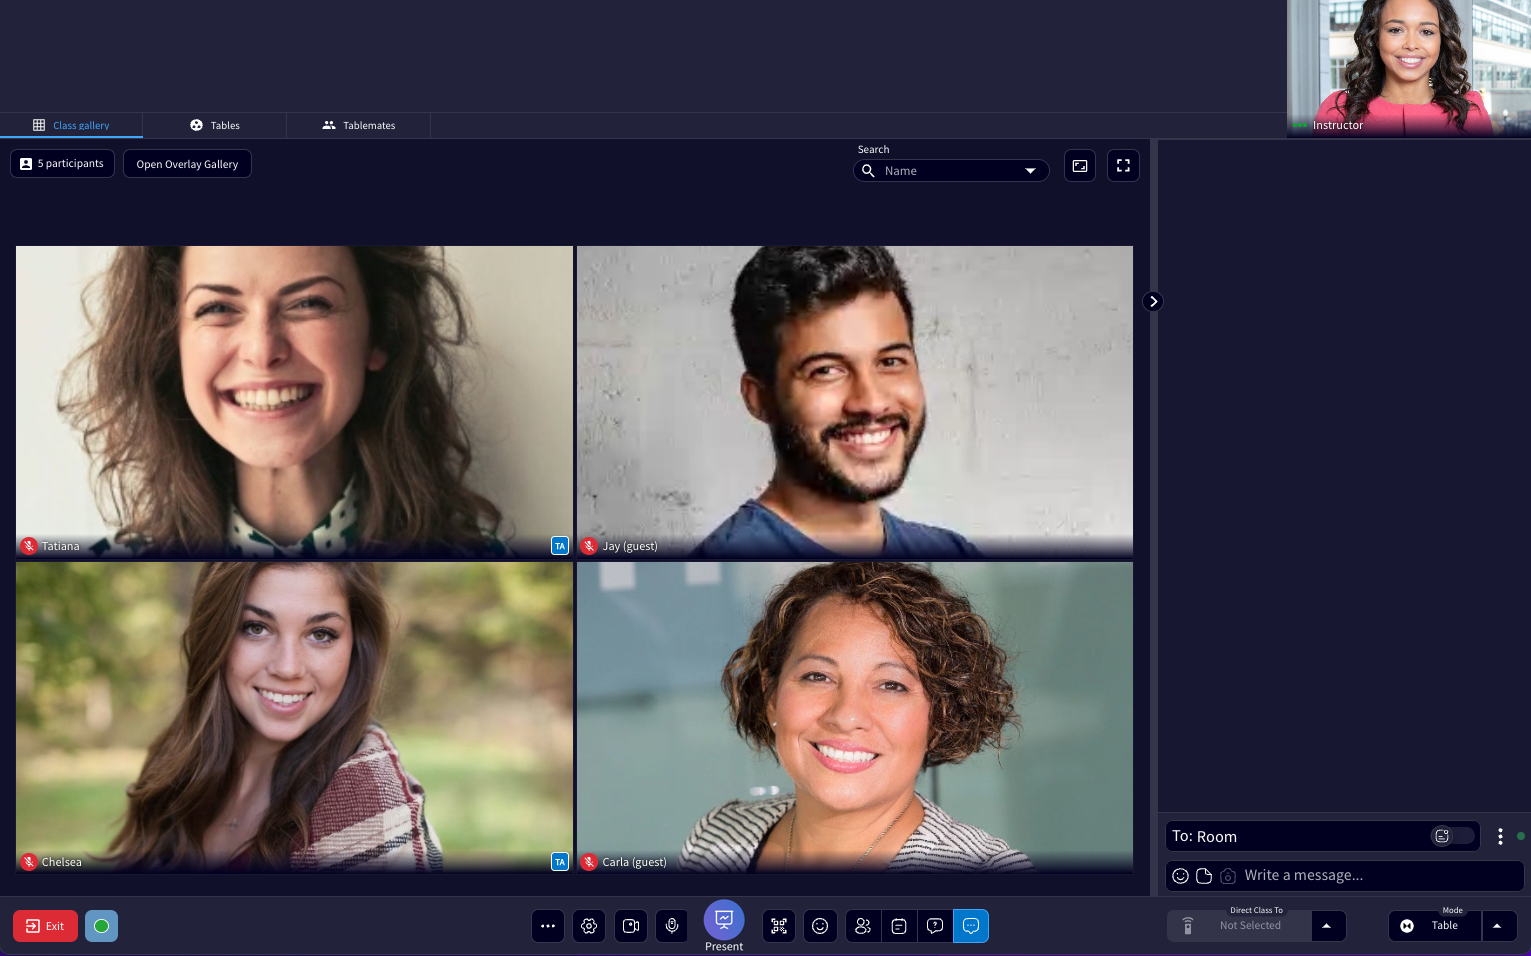Image resolution: width=1531 pixels, height=956 pixels.
Task: Click the fullscreen icon near Search
Action: tap(1123, 165)
